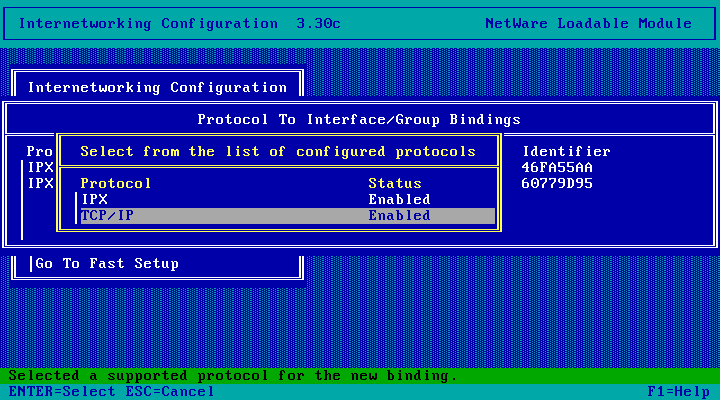The width and height of the screenshot is (720, 400).
Task: Click the green status message about new binding
Action: (233, 376)
